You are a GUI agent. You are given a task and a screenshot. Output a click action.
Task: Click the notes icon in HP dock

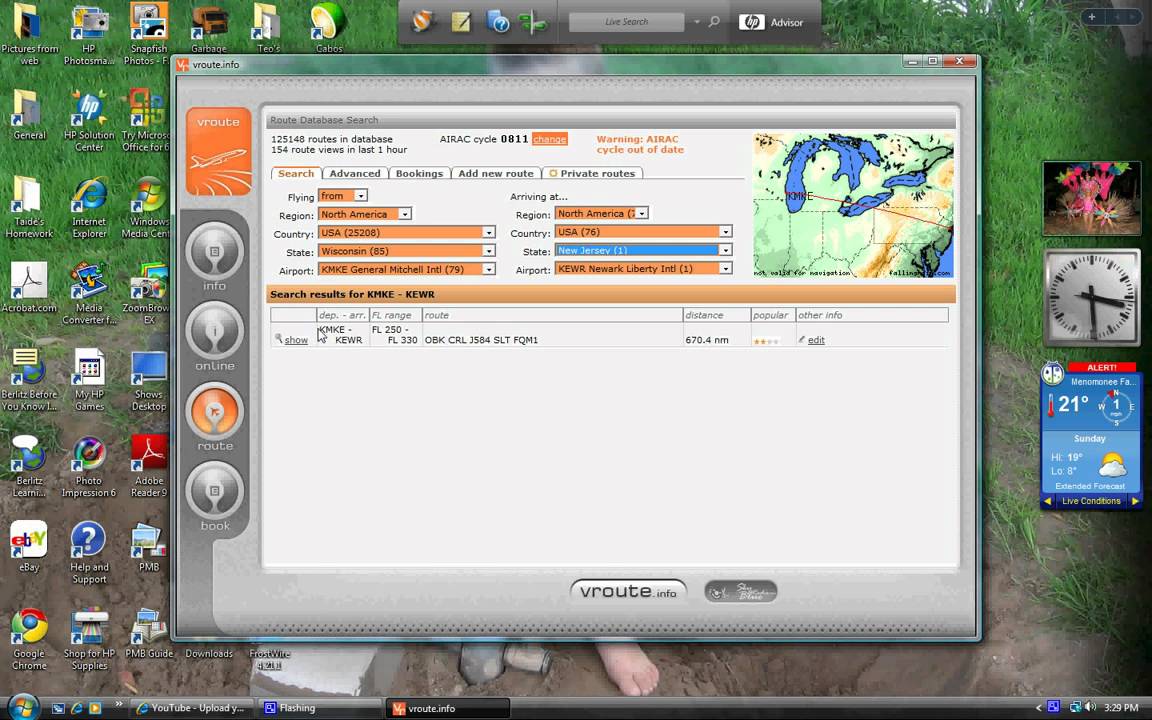(x=461, y=22)
